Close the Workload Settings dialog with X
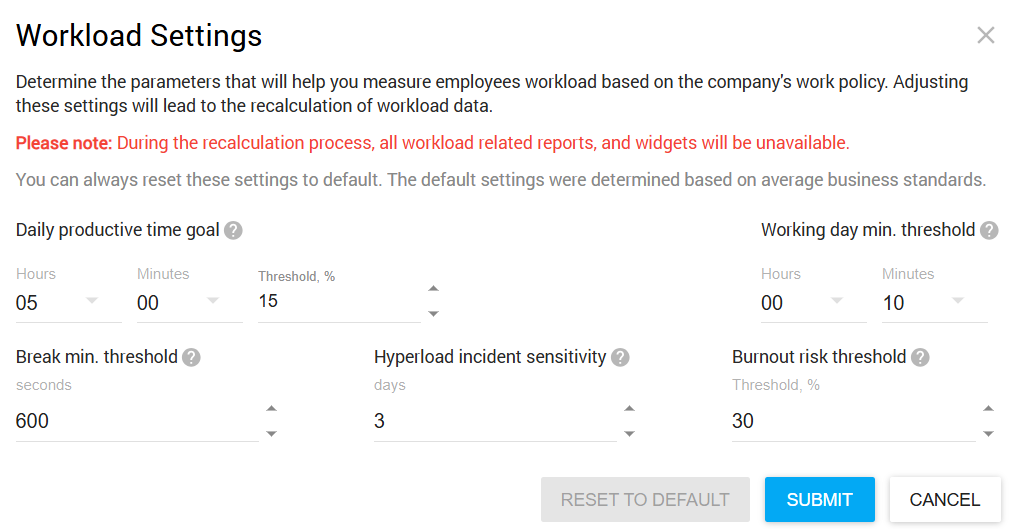 [986, 36]
